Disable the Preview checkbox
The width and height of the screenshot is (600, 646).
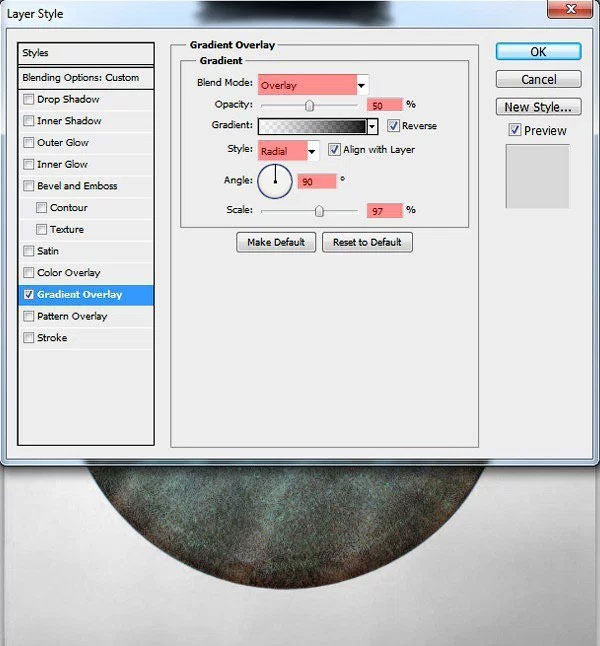point(515,130)
